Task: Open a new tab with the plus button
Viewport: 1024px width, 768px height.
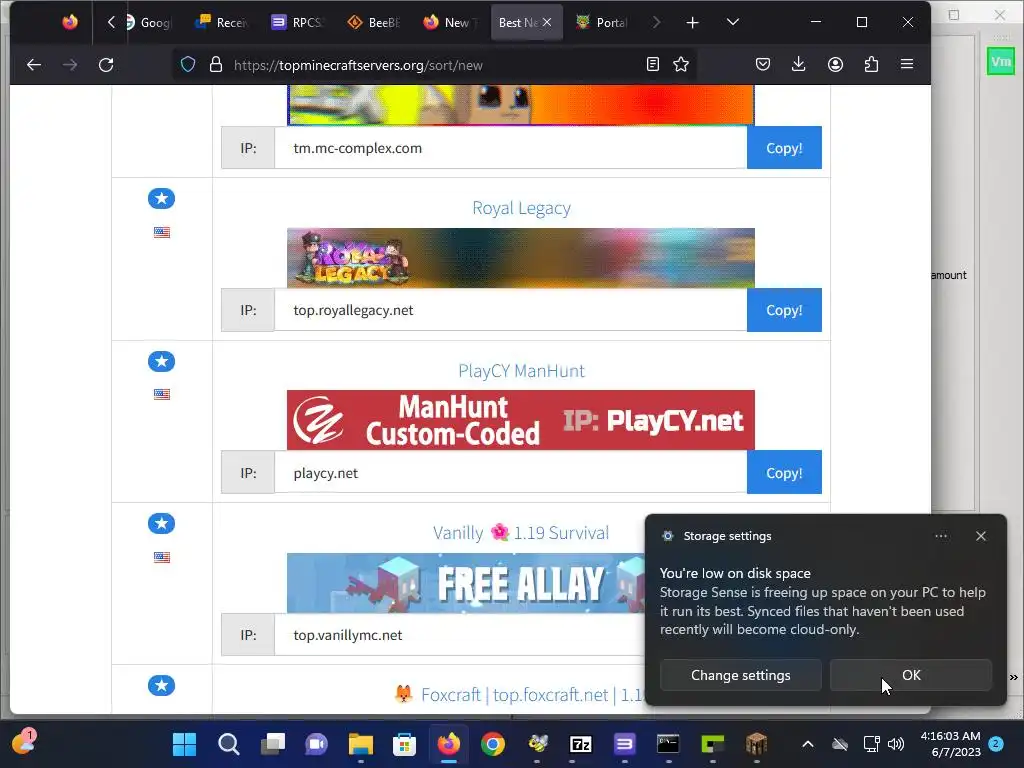Action: 693,23
